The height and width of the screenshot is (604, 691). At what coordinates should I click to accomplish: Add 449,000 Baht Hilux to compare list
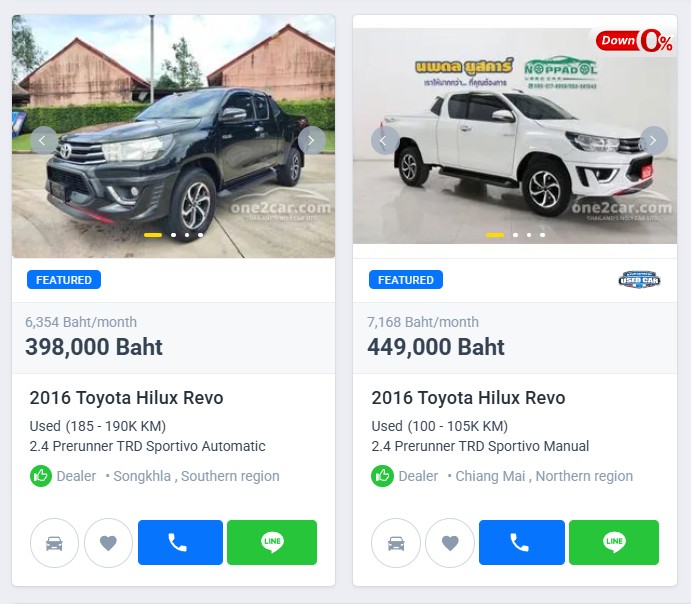pyautogui.click(x=396, y=543)
